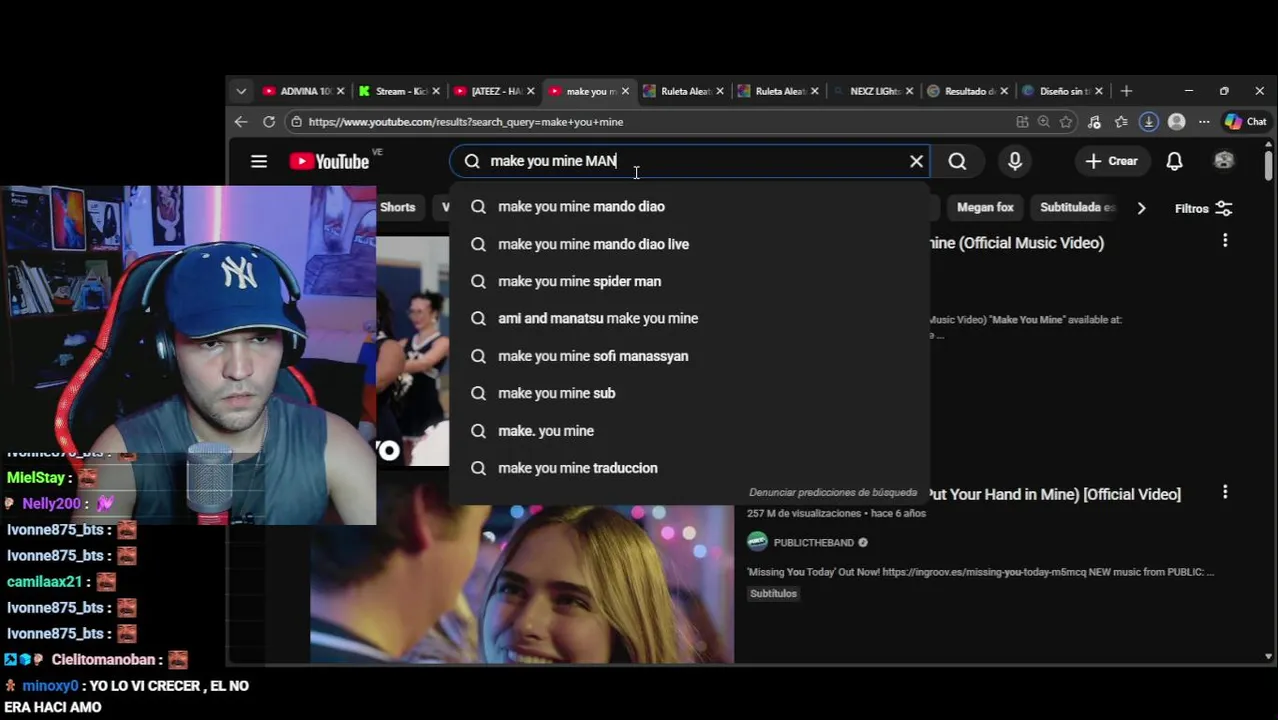Close the make you mine tab
The height and width of the screenshot is (720, 1278).
point(625,91)
